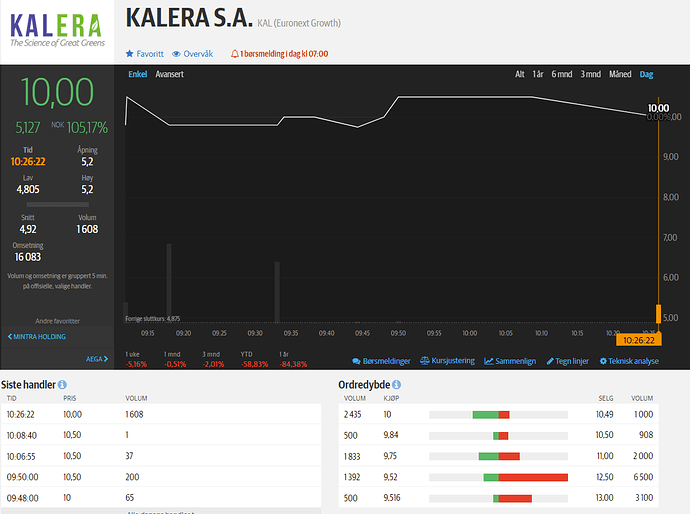The image size is (690, 514).
Task: Click the Teknisk analyse gear icon
Action: click(603, 361)
